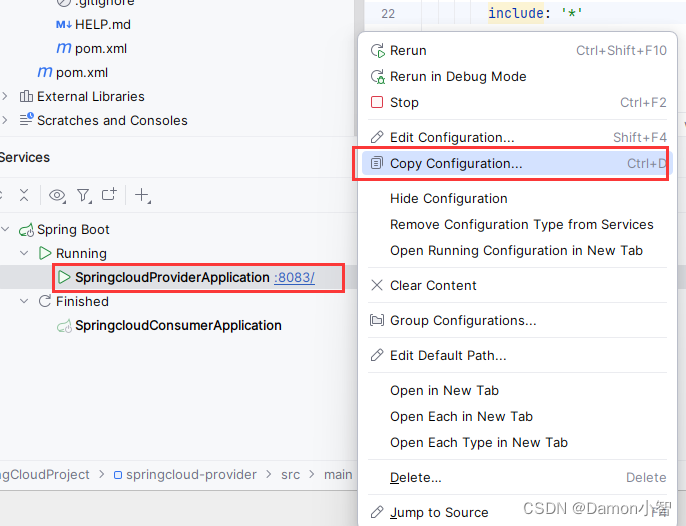Click the Jump to Source pencil icon
Screen dimensions: 686x526
[x=377, y=512]
